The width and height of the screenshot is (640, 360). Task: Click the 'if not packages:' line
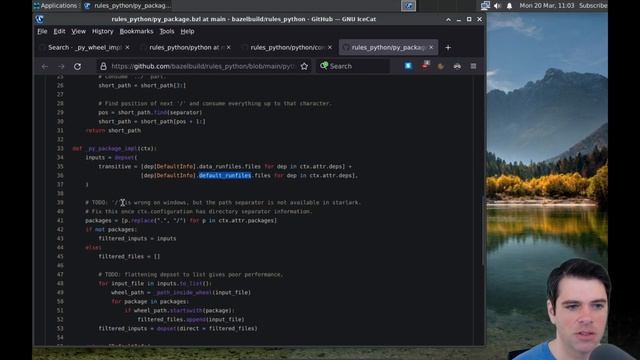pos(111,229)
